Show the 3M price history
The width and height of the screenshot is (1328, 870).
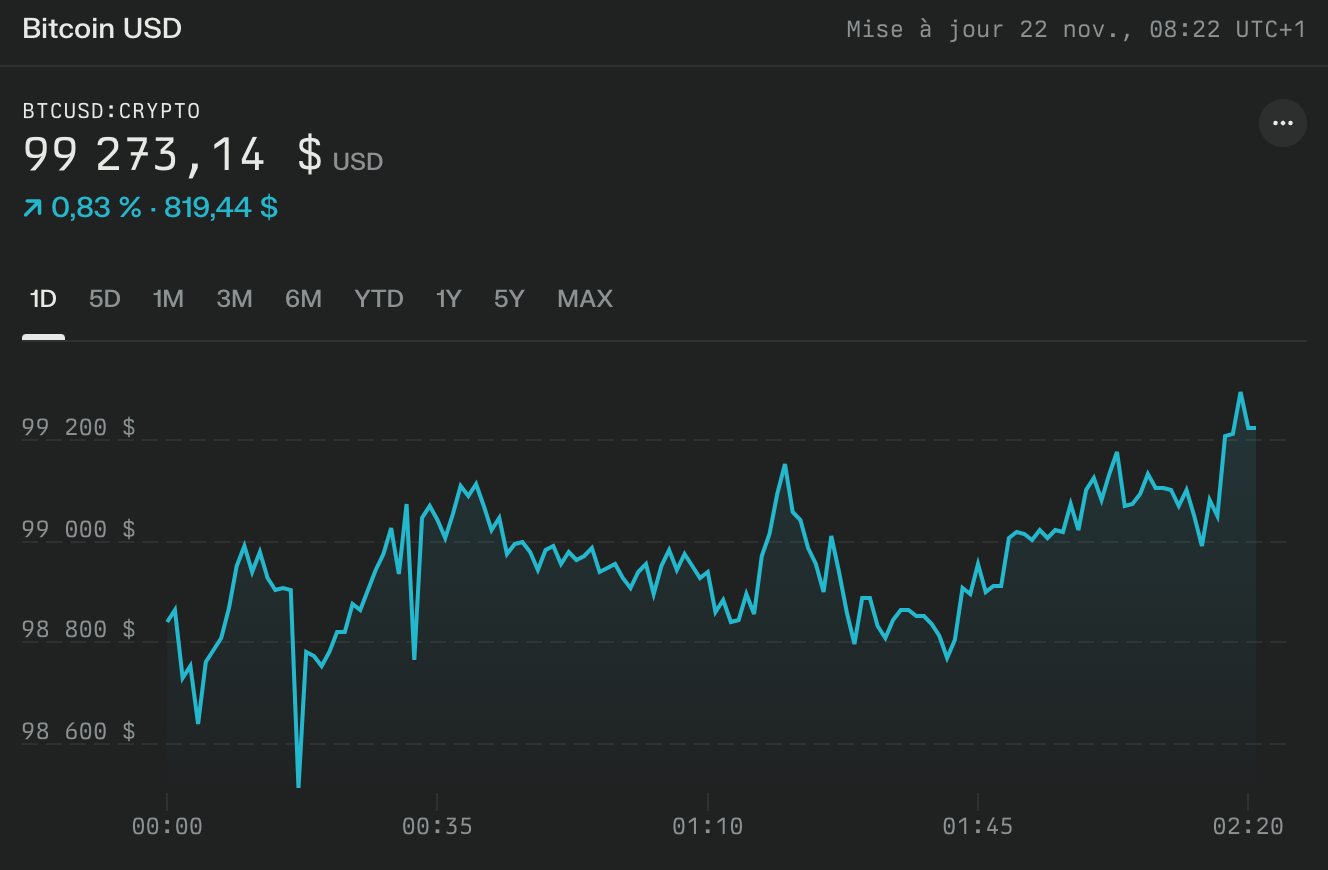[x=234, y=299]
